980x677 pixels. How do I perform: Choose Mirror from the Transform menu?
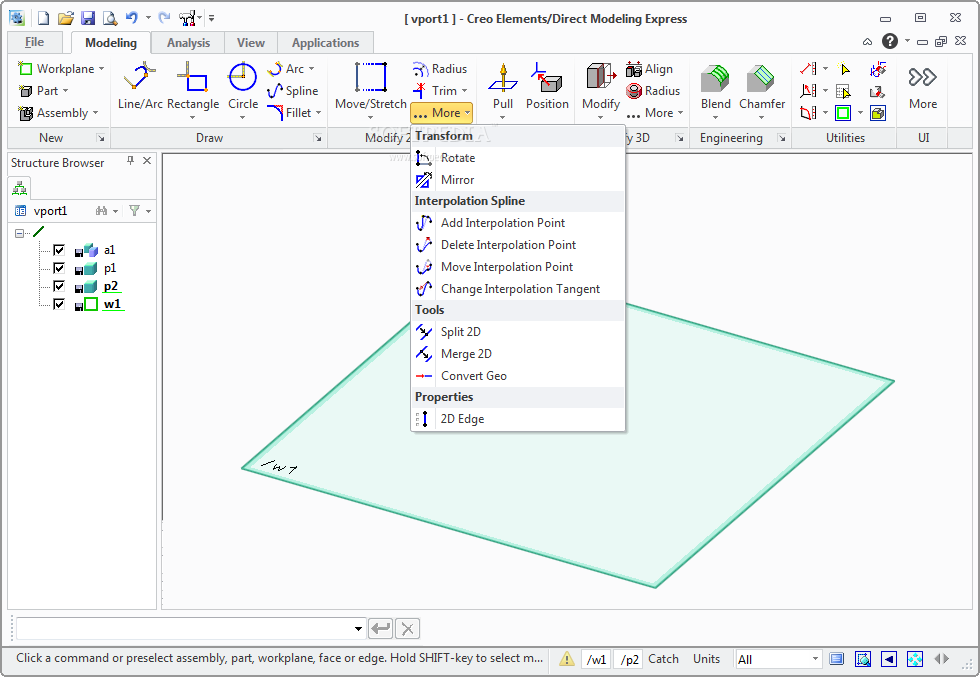(x=518, y=180)
